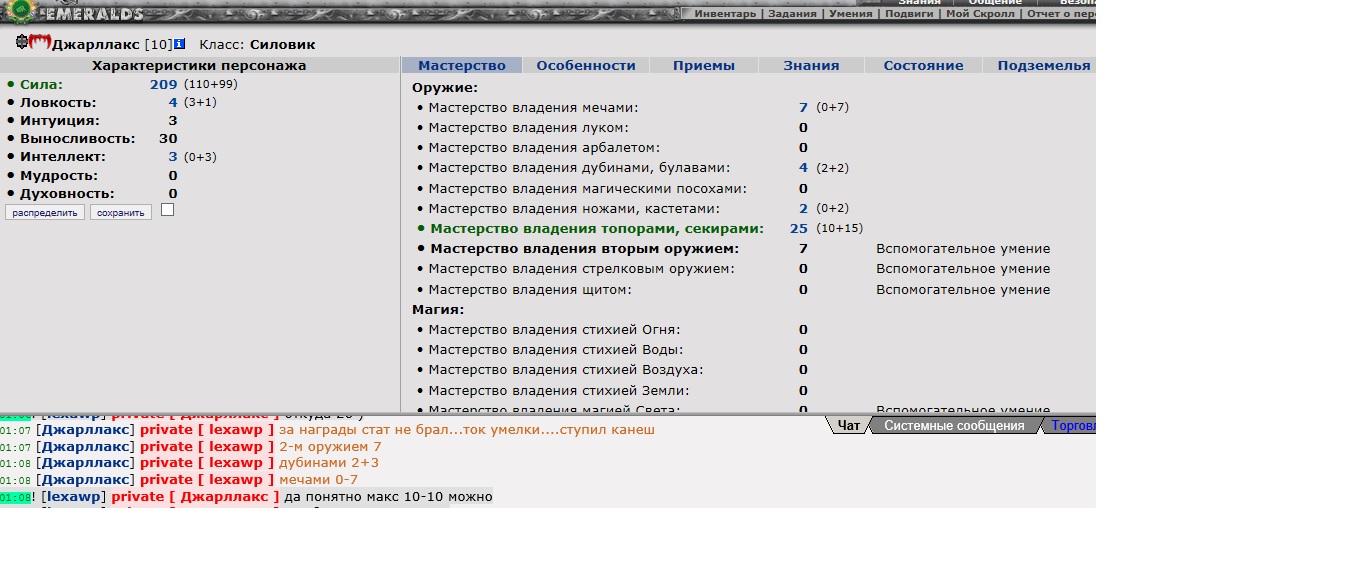Click the Мудрость stat label

click(57, 175)
